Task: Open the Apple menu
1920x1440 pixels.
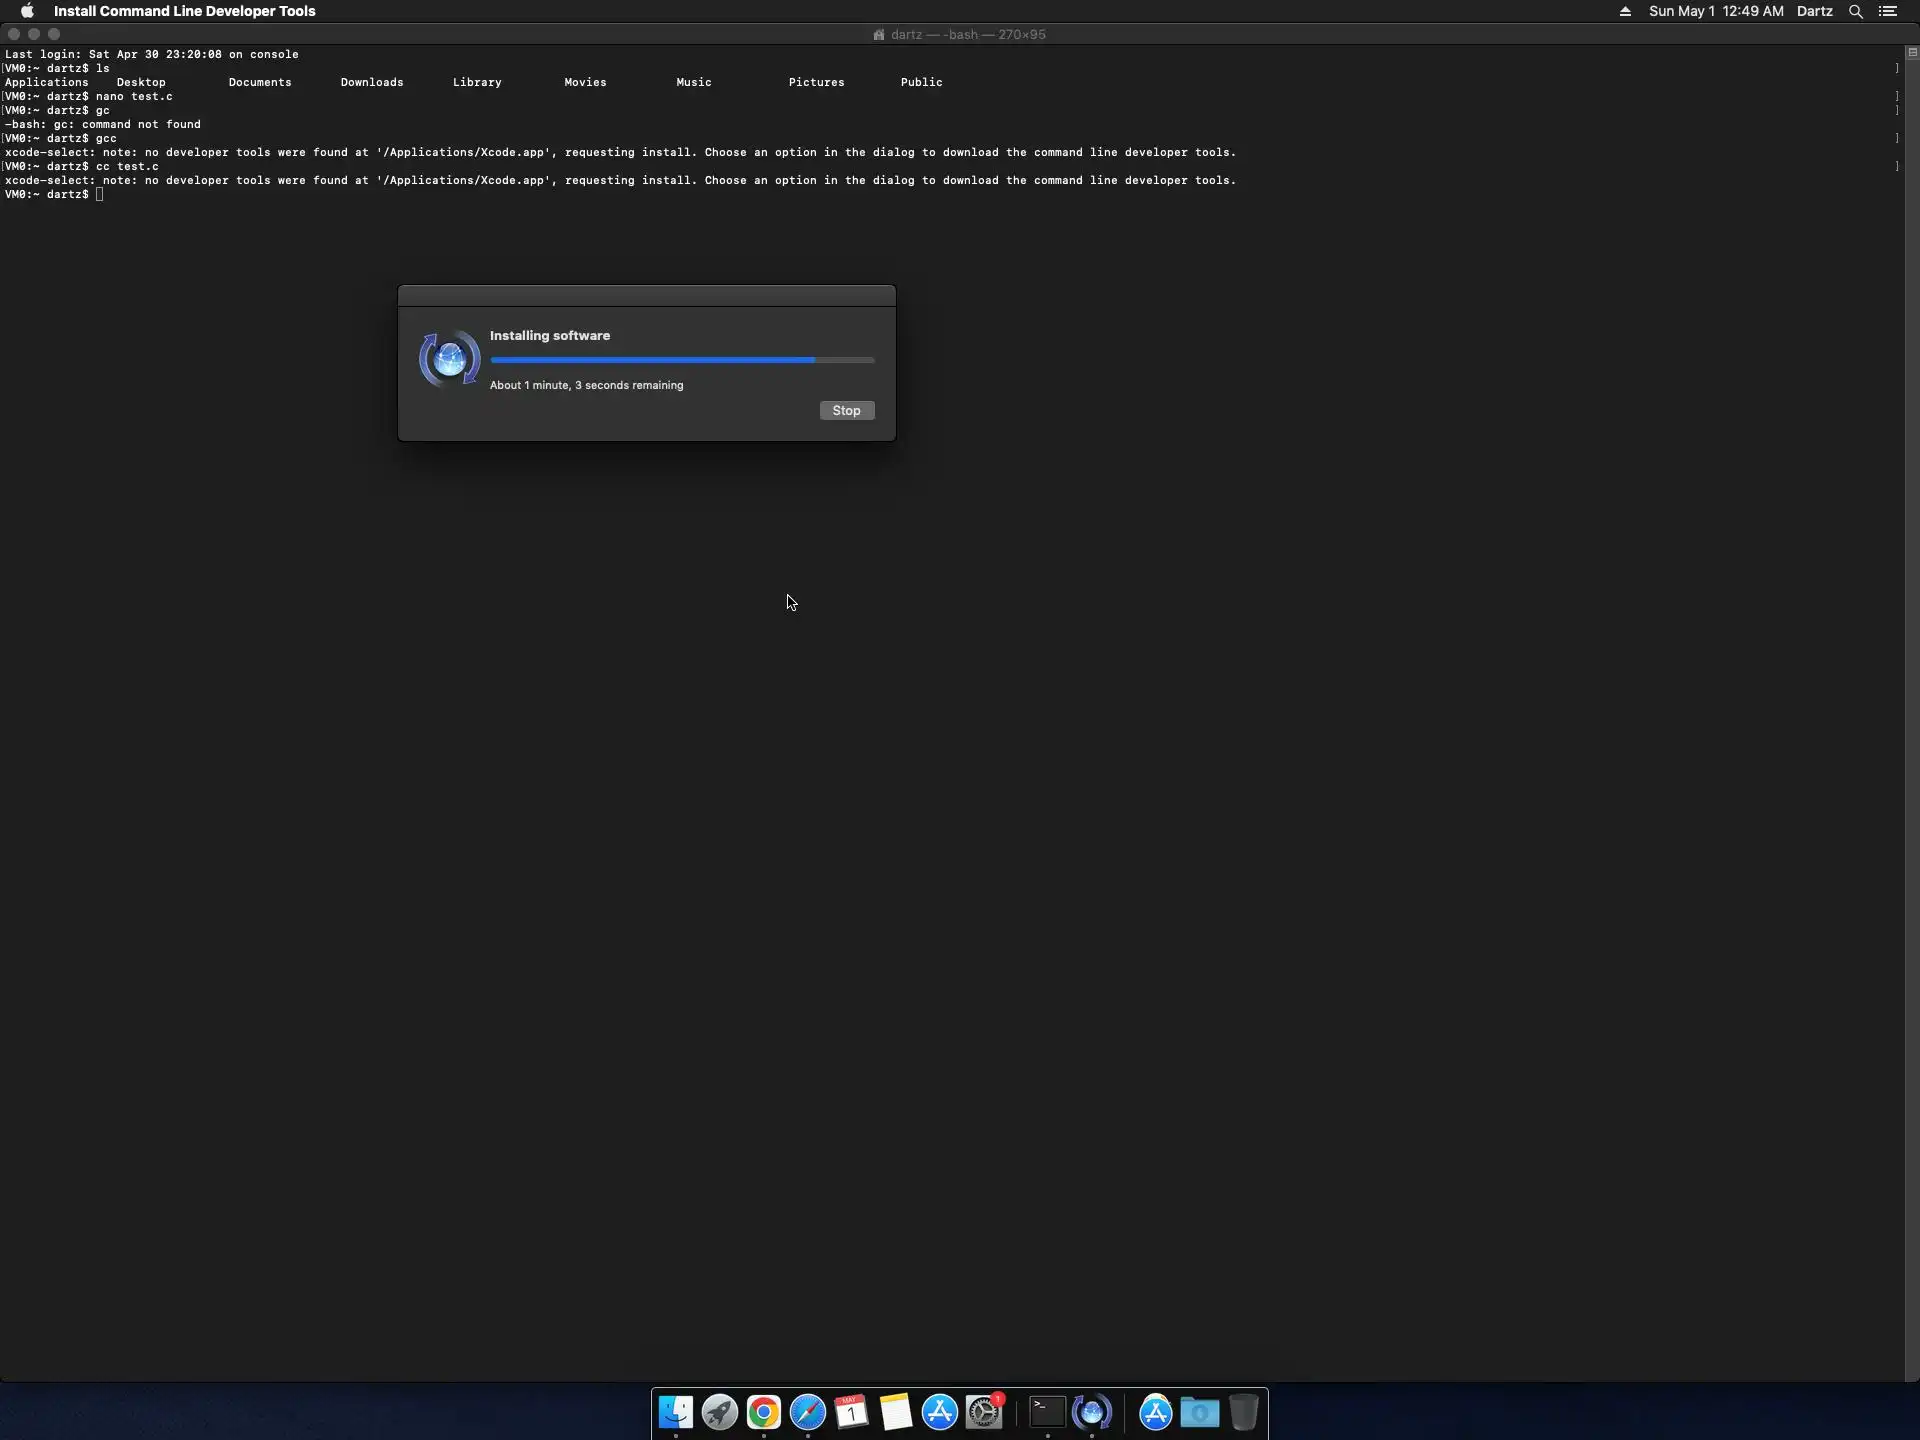Action: 27,11
